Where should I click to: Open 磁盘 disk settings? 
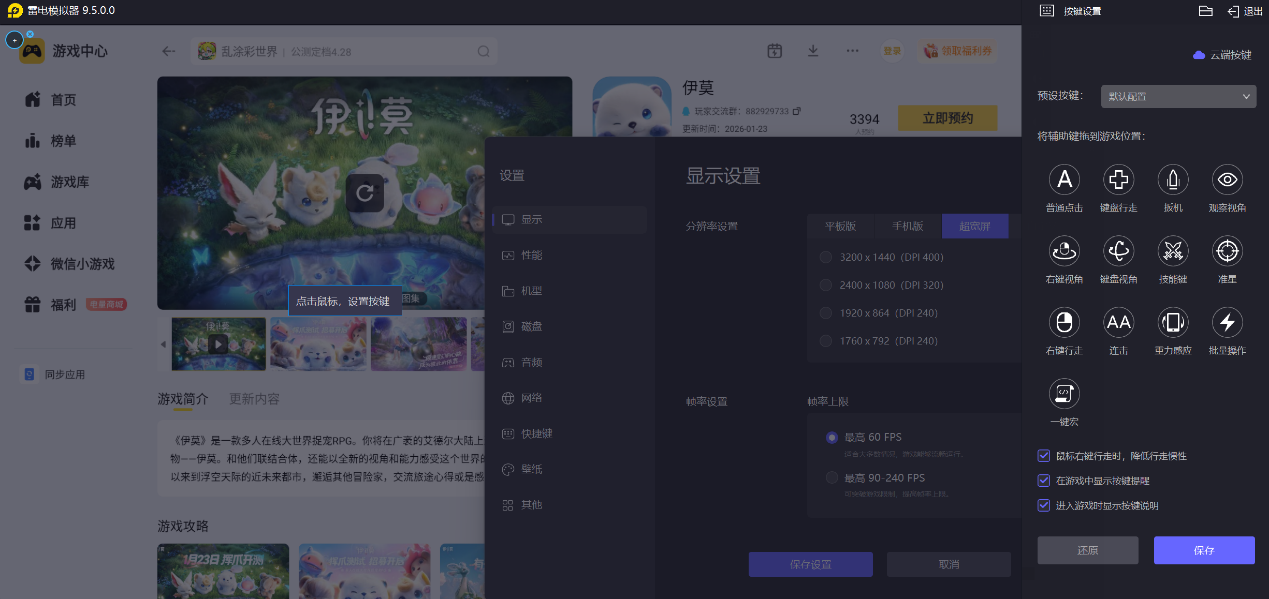(x=569, y=326)
